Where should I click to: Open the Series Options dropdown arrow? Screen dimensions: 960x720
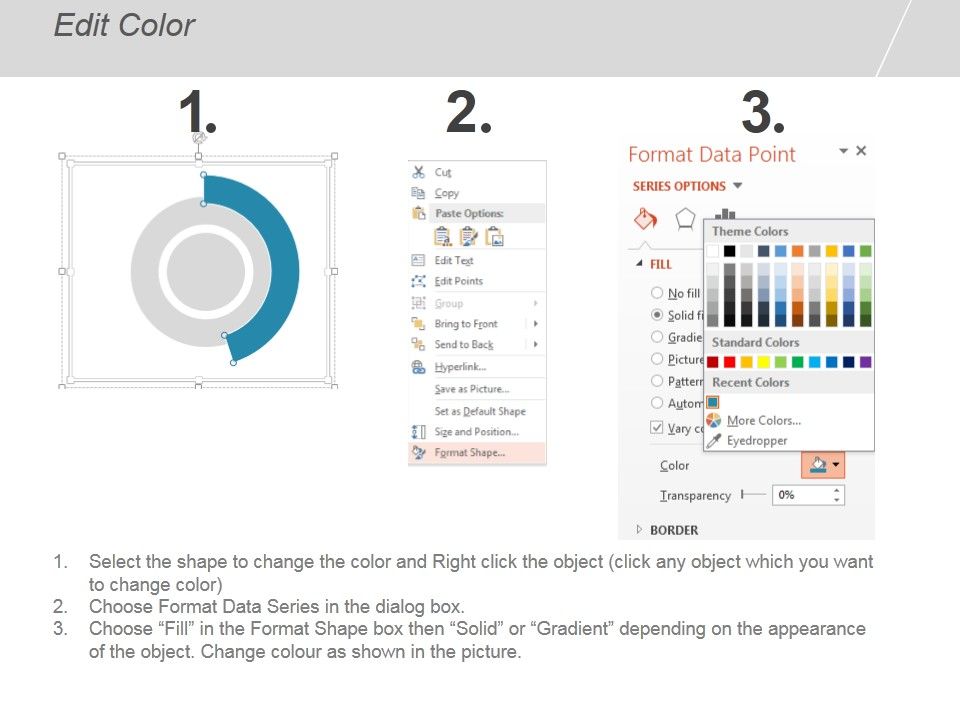(x=738, y=186)
